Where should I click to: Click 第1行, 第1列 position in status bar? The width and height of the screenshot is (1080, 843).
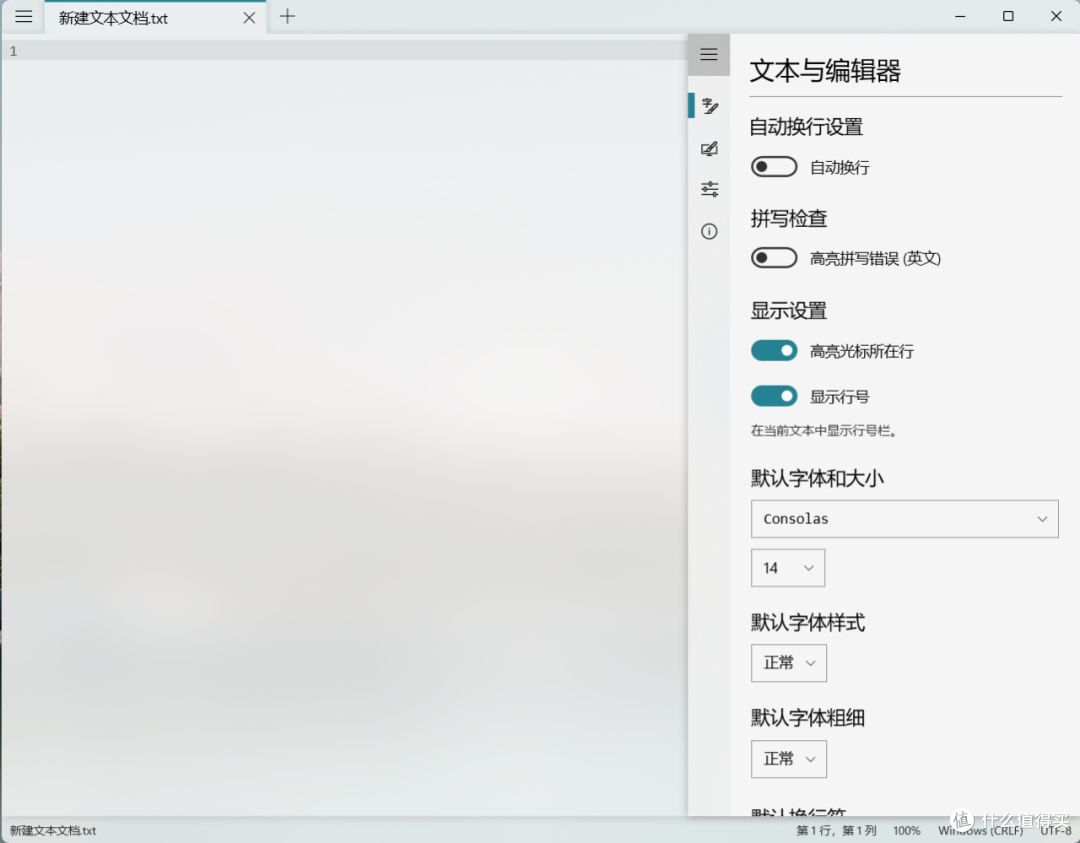[x=836, y=831]
